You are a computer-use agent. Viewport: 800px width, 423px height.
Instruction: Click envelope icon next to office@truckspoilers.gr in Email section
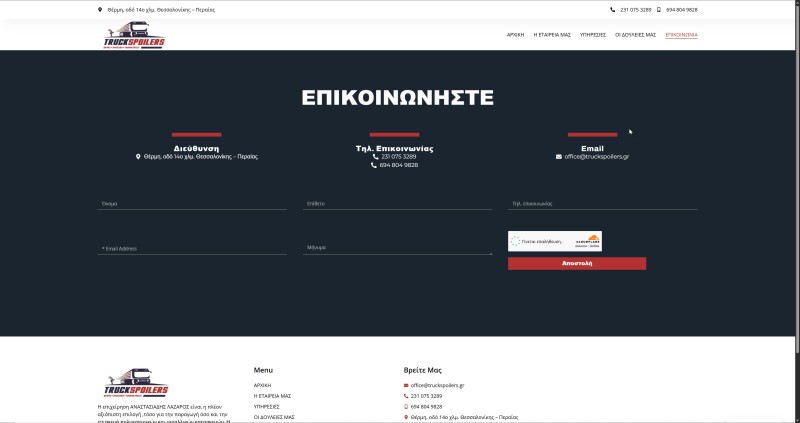tap(559, 157)
